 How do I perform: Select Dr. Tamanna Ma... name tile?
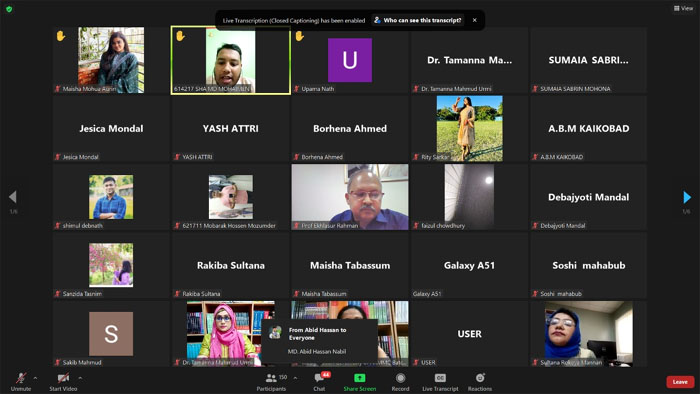[x=469, y=60]
